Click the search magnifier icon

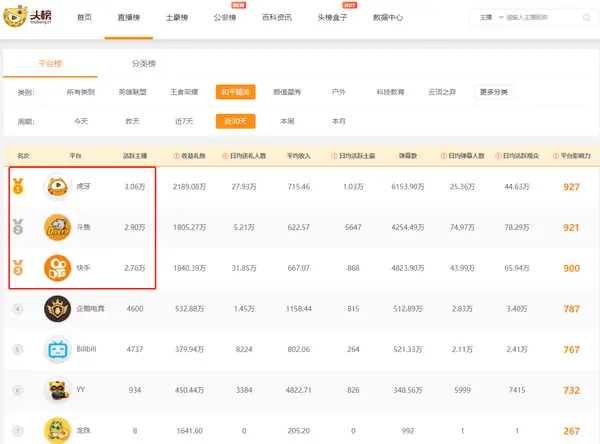pyautogui.click(x=586, y=18)
